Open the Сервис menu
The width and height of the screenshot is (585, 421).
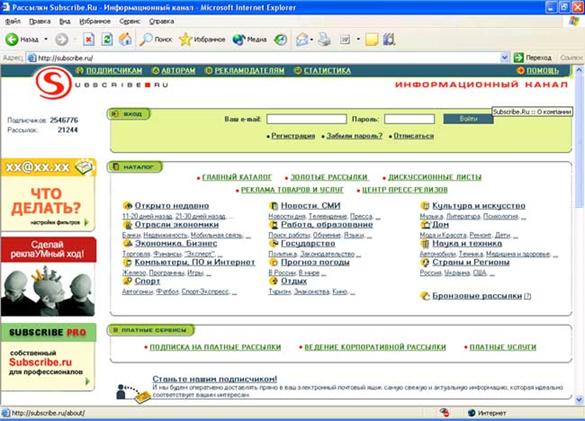(x=129, y=21)
